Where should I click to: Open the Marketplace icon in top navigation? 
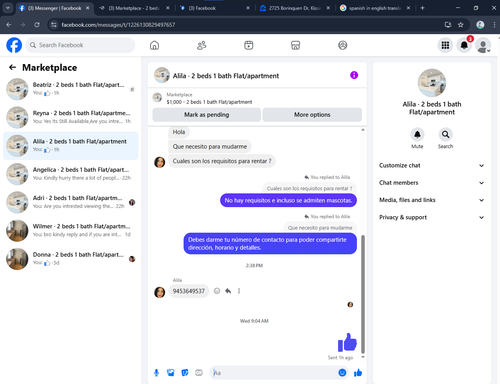296,45
